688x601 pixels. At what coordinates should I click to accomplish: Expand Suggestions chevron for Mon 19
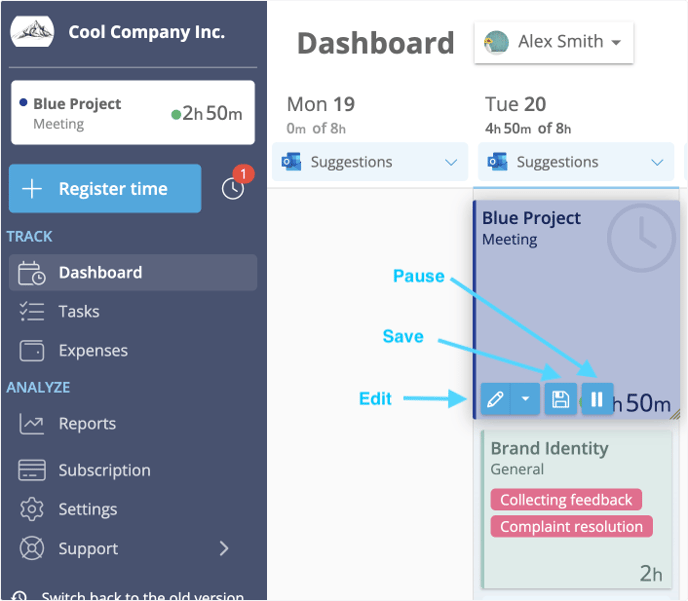(451, 162)
